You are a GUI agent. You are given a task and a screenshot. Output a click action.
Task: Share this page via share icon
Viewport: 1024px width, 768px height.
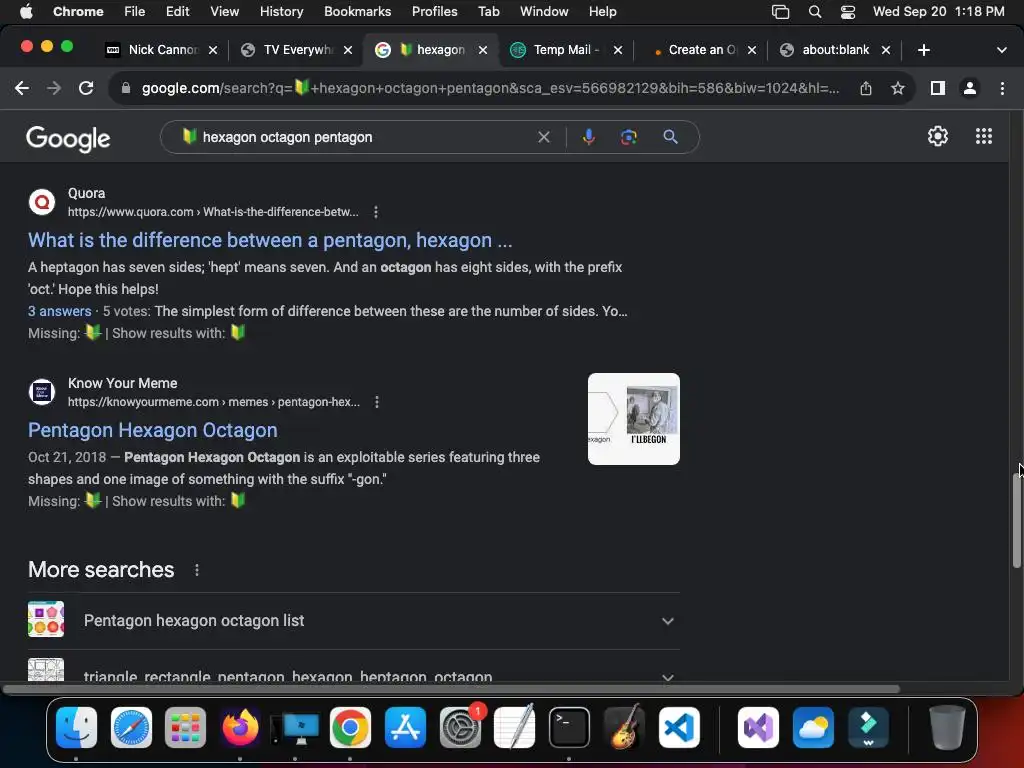tap(865, 88)
